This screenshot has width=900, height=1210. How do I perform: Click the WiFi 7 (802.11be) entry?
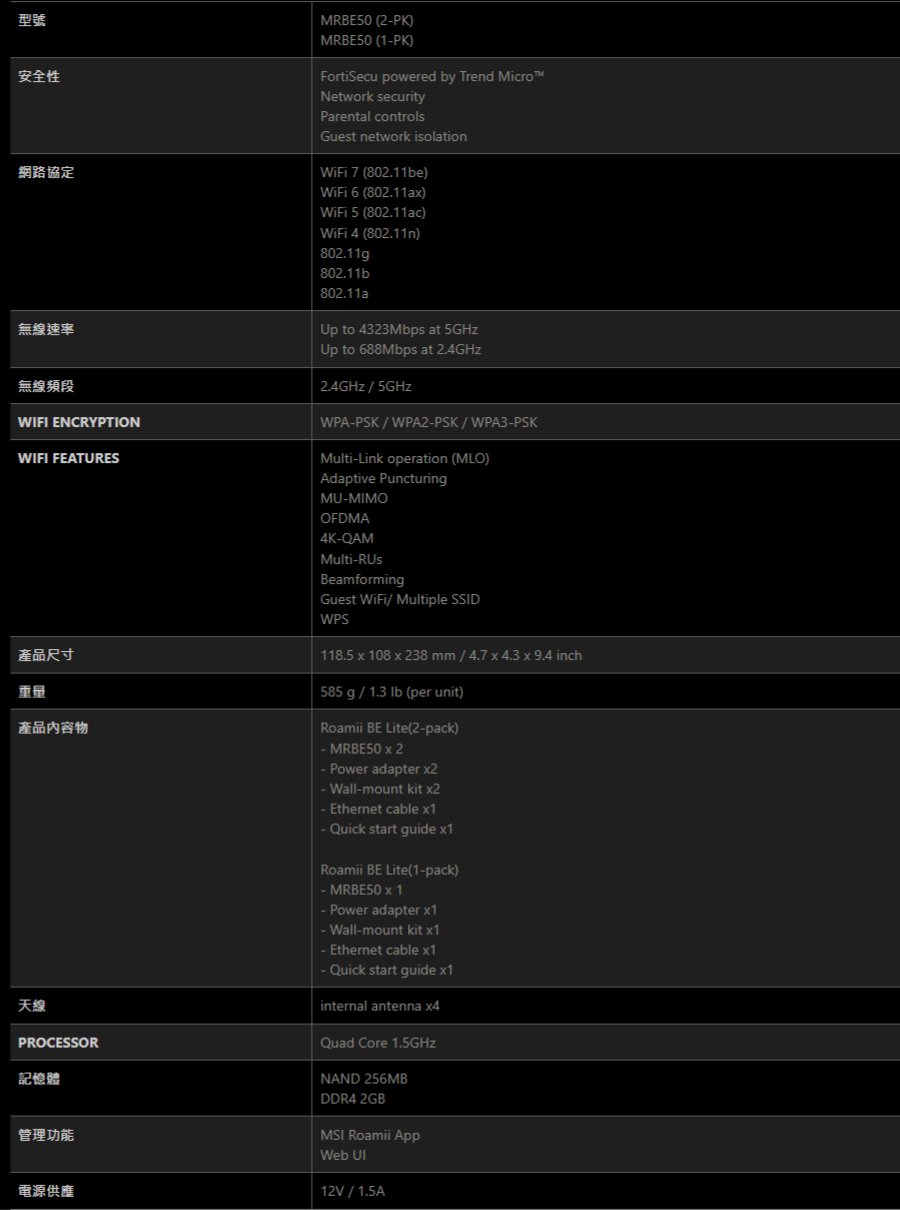tap(374, 172)
